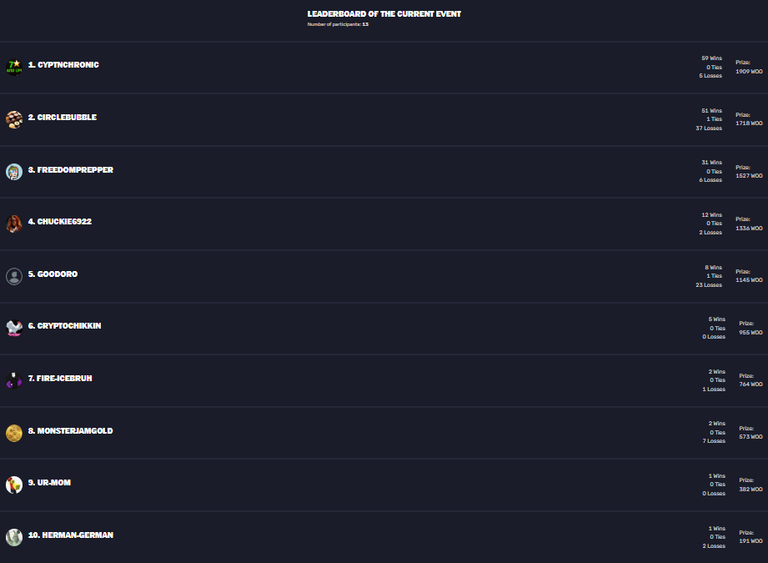
Task: Click CRYPTOCHIKKIN's chicken avatar icon
Action: point(14,328)
